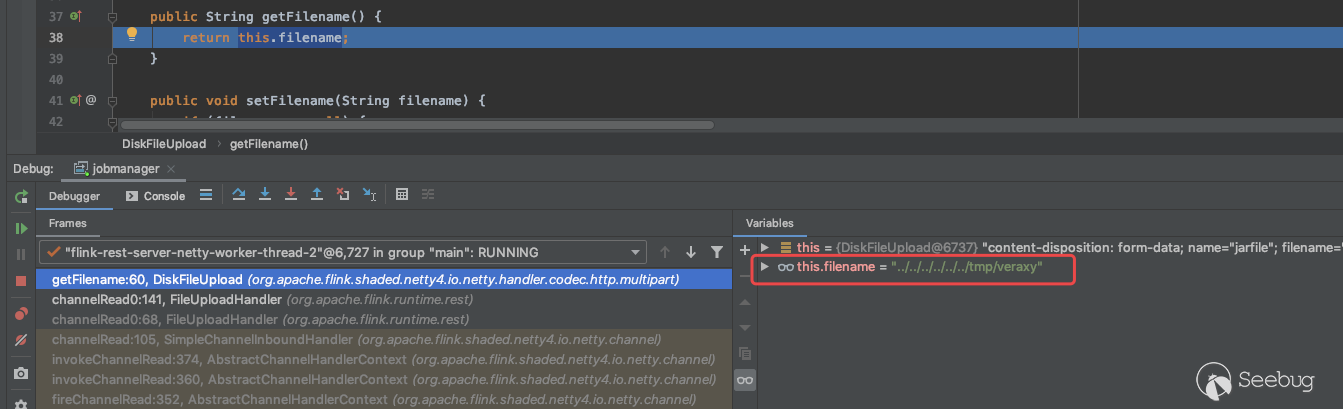This screenshot has width=1343, height=409.
Task: Open the Evaluate Expression calculator icon
Action: pyautogui.click(x=401, y=195)
